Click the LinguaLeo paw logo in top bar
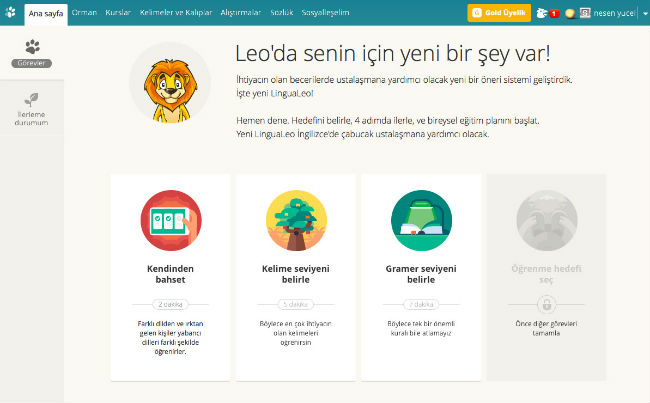650x403 pixels. (11, 13)
